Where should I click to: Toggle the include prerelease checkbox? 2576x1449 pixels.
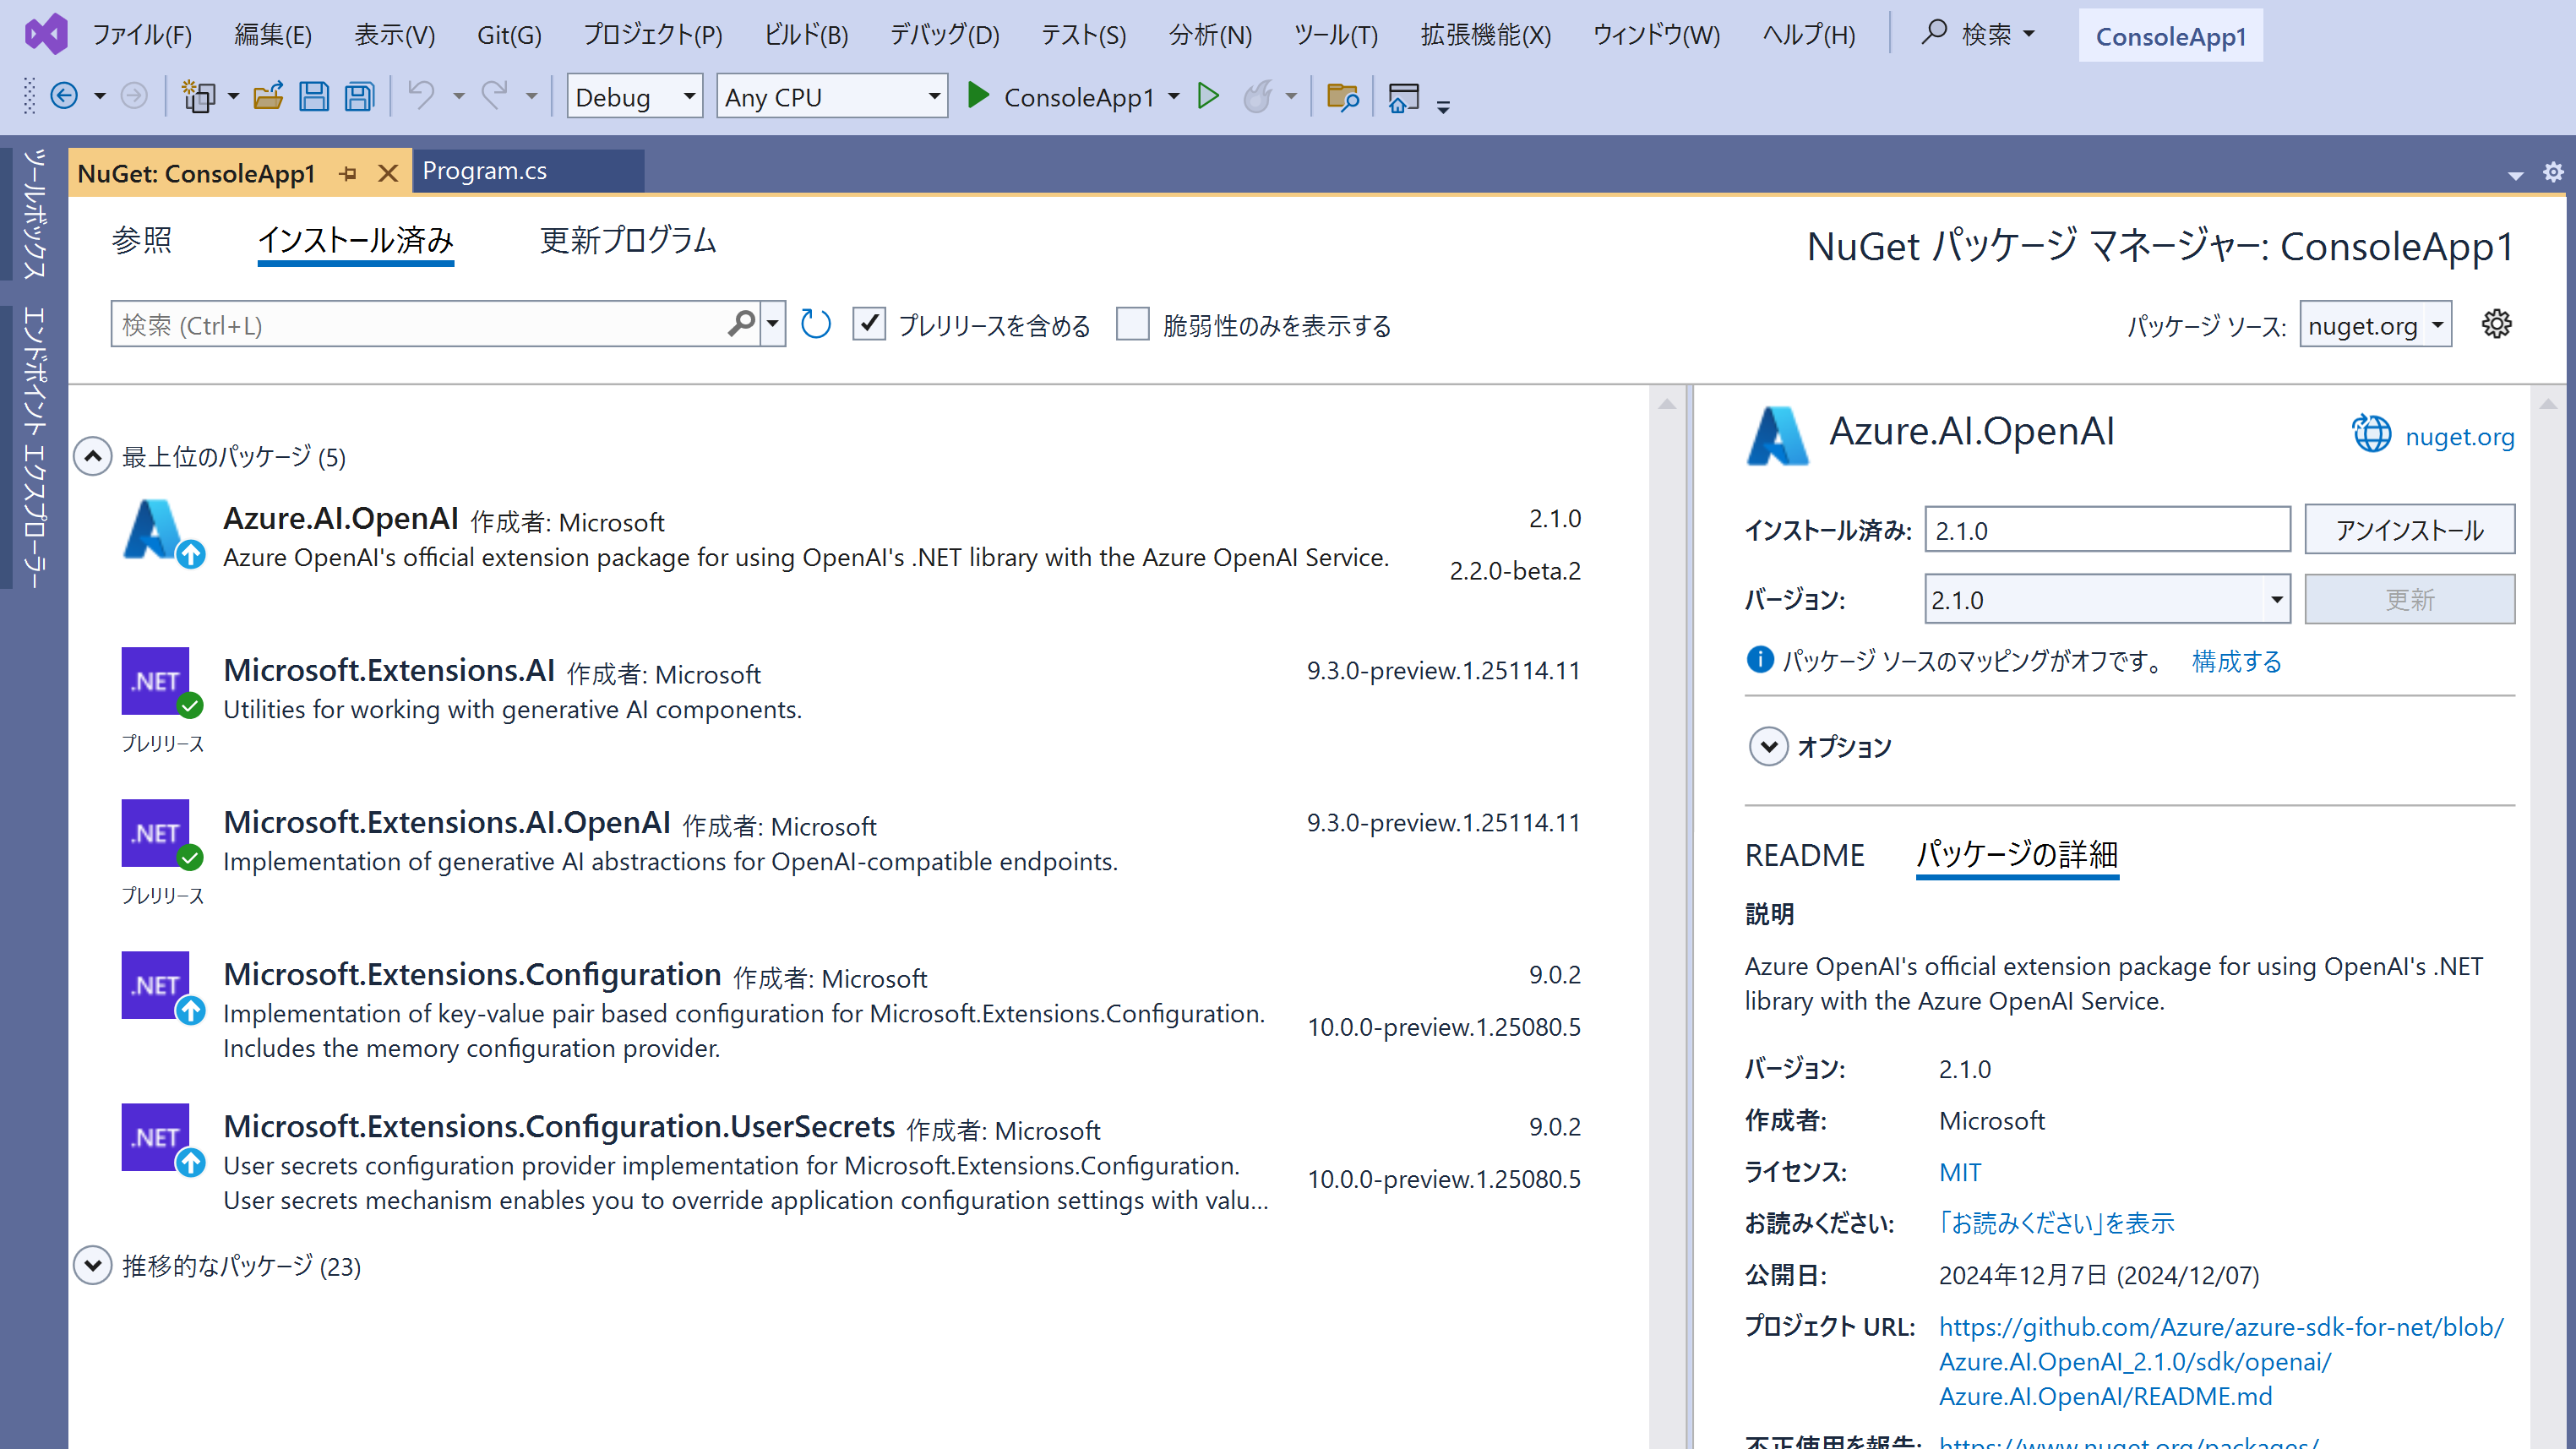tap(869, 324)
